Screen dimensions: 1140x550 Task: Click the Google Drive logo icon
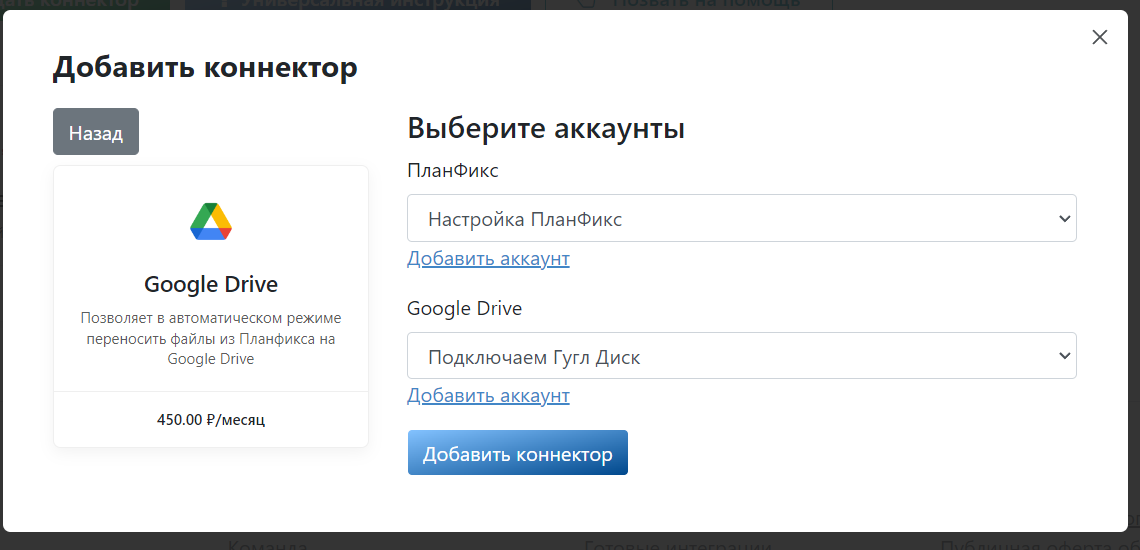[x=211, y=222]
